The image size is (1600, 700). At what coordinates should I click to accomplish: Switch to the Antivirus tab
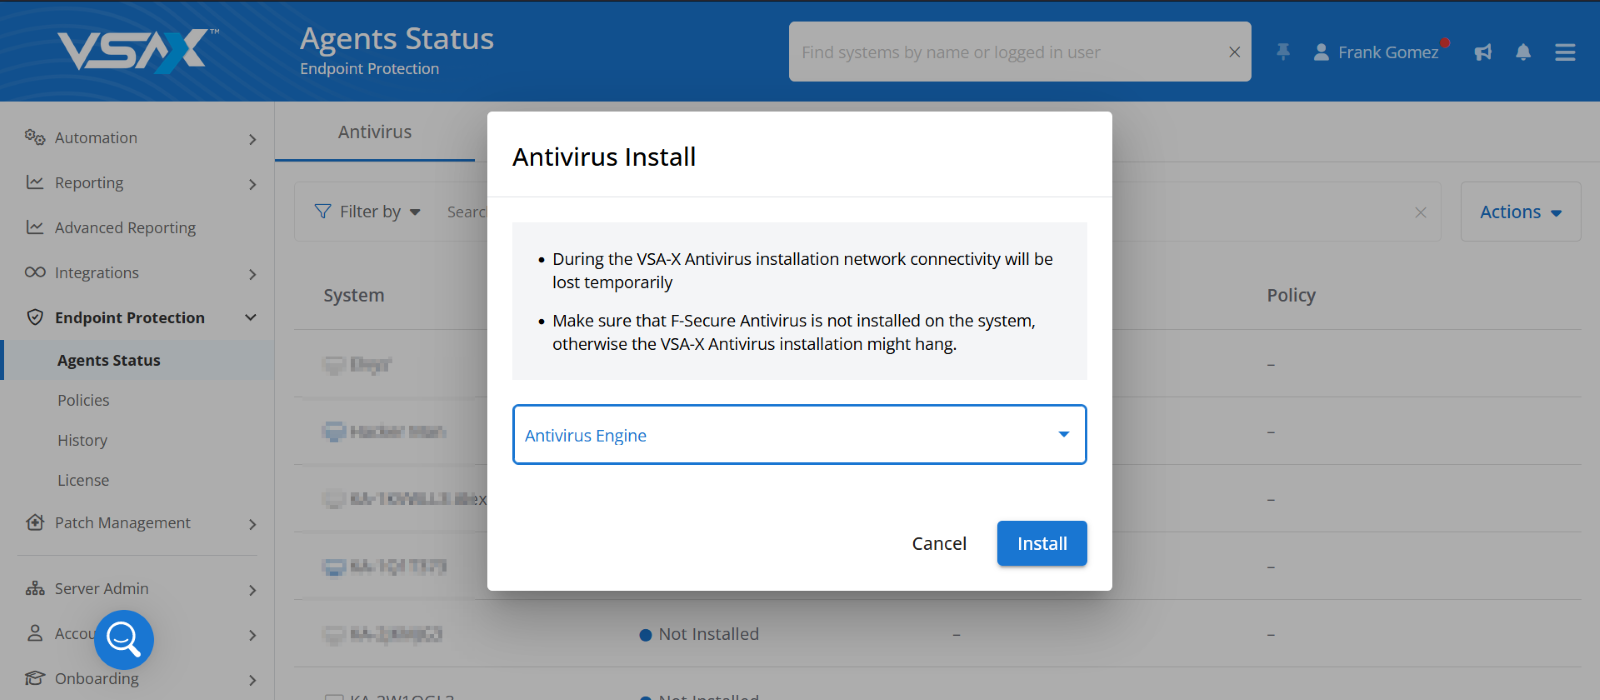(375, 131)
